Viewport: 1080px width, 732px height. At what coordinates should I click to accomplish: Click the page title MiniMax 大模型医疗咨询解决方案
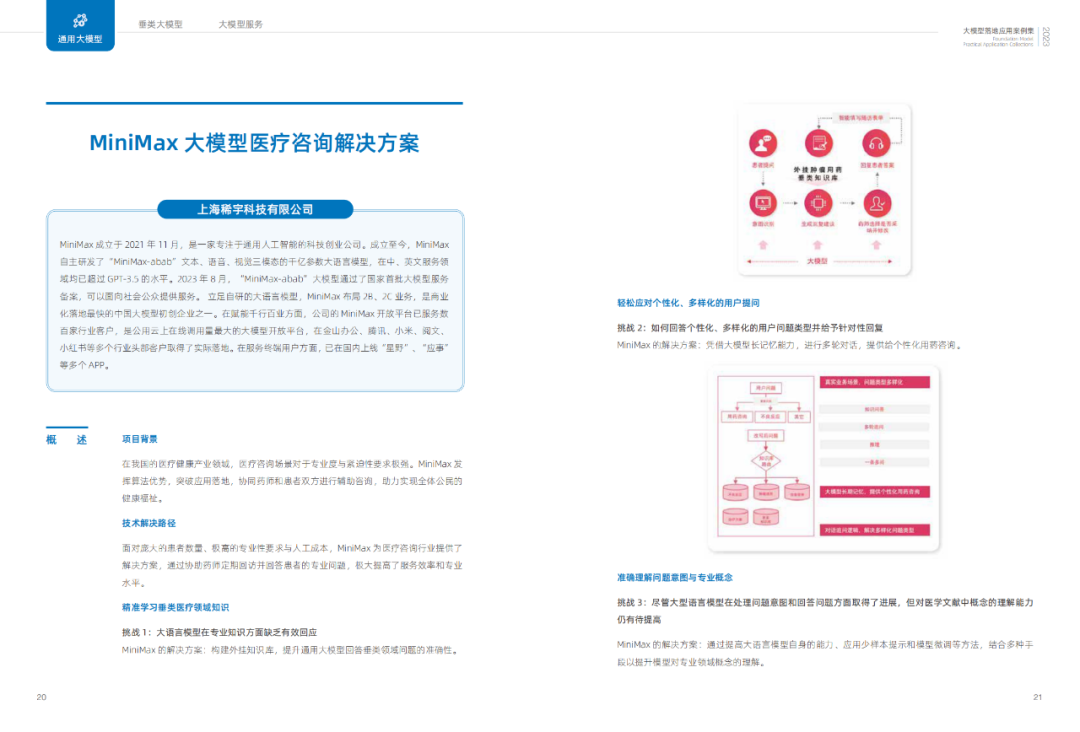tap(254, 143)
